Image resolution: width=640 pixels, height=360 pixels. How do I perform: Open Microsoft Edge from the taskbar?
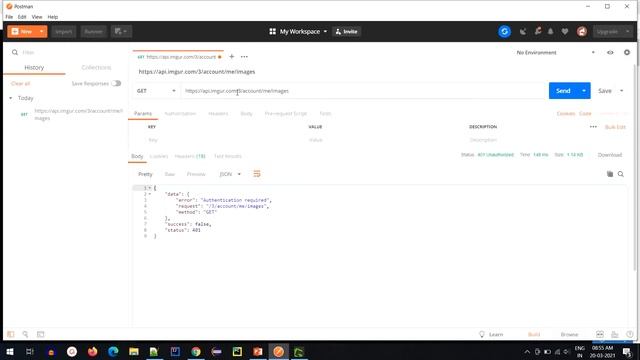point(113,351)
